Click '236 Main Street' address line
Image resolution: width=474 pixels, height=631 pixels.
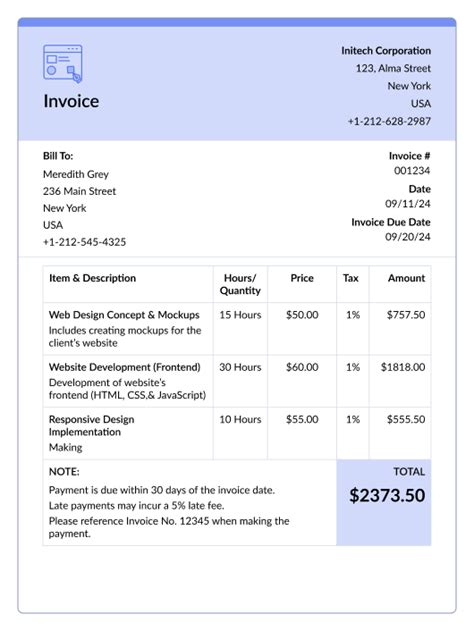tap(79, 191)
